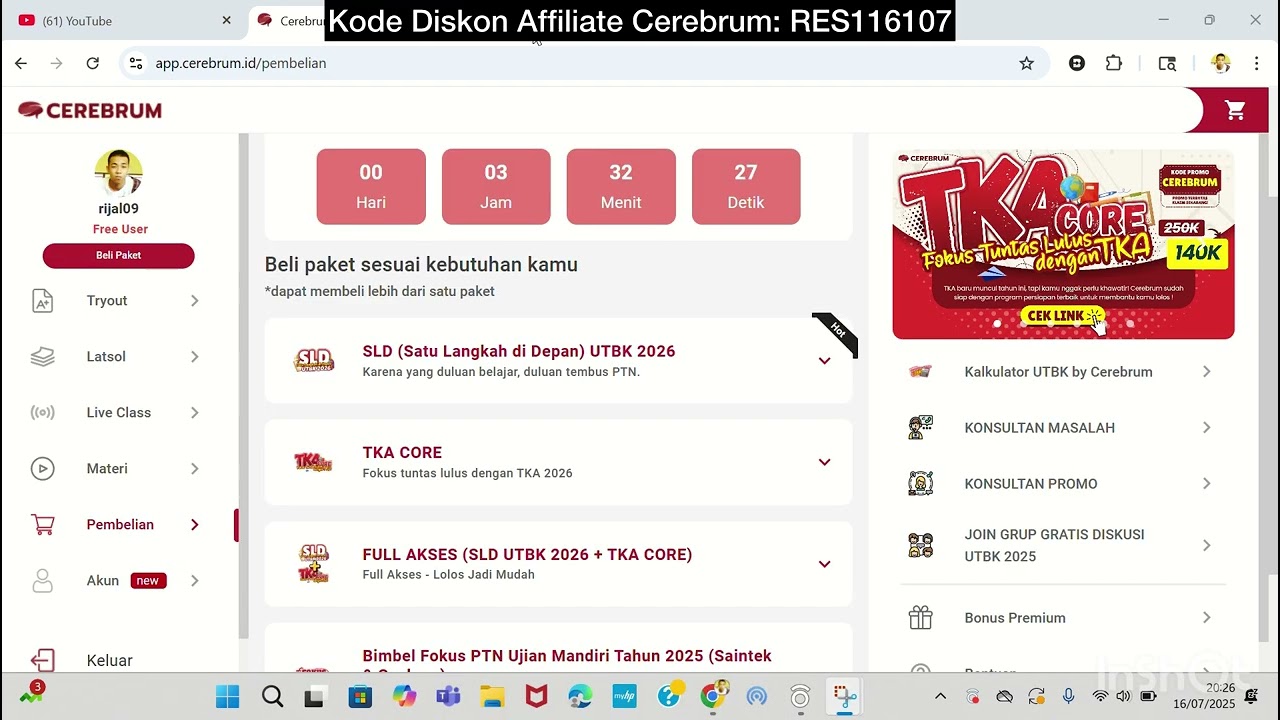
Task: Click the TKA CORE package logo
Action: tap(313, 462)
